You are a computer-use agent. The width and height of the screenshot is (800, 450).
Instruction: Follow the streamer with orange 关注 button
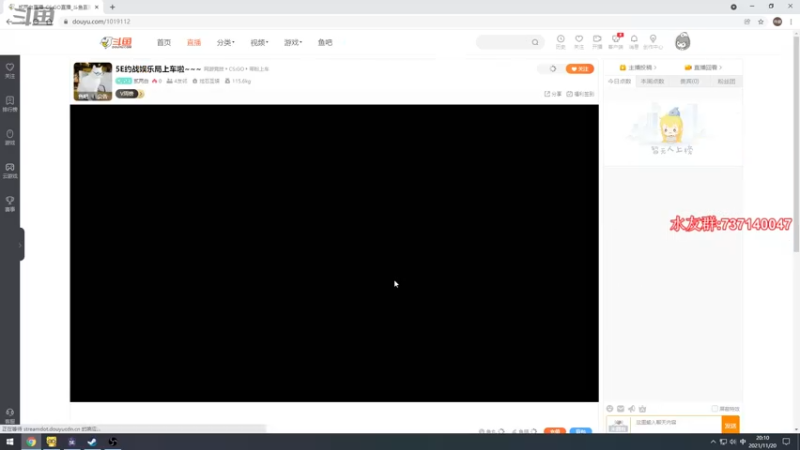pyautogui.click(x=580, y=69)
